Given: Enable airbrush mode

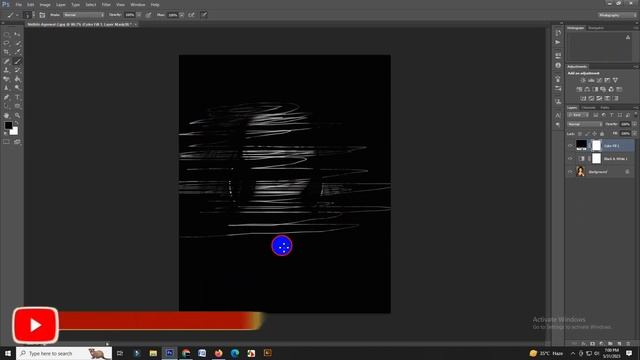Looking at the screenshot, I should tap(191, 15).
